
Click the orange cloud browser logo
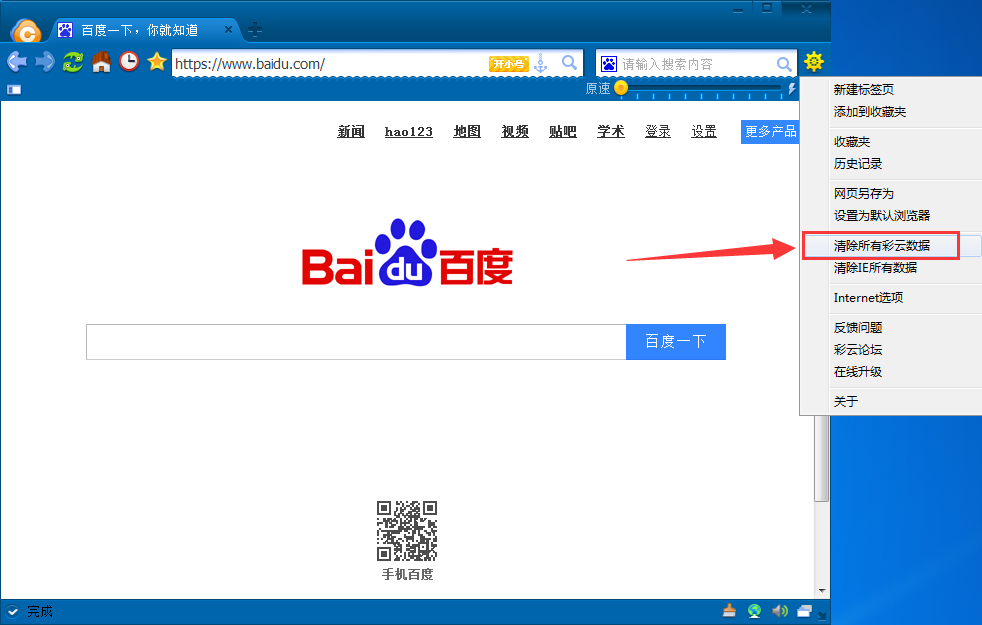[26, 31]
